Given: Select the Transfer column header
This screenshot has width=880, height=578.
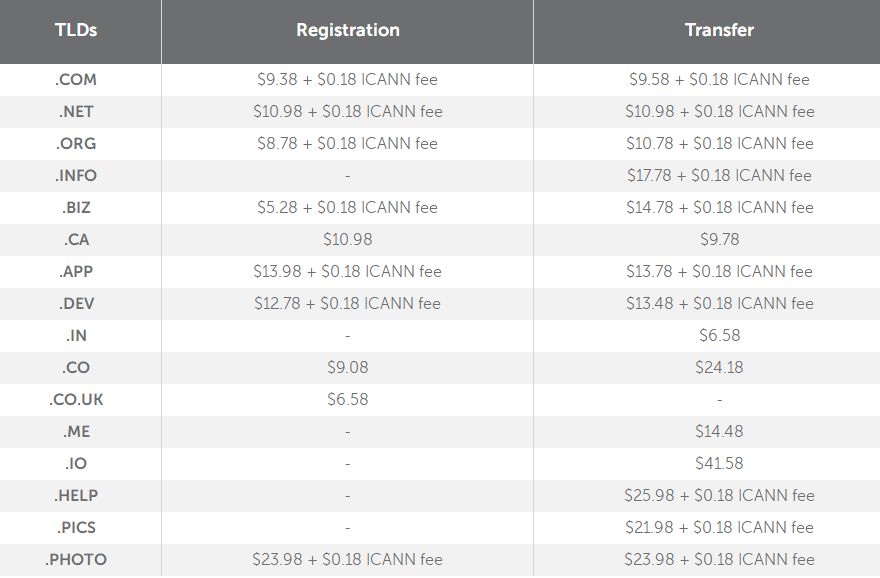Looking at the screenshot, I should click(719, 30).
